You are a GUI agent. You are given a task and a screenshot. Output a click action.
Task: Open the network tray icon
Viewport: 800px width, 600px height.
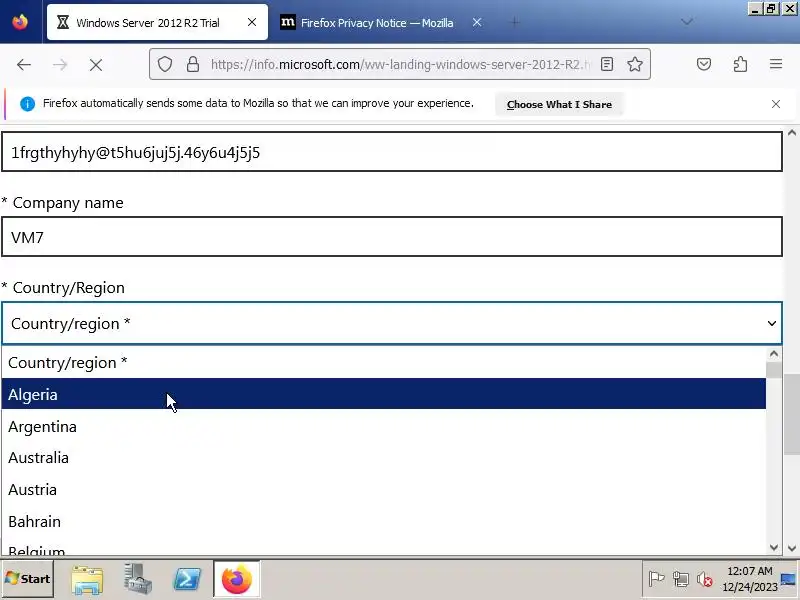click(681, 579)
